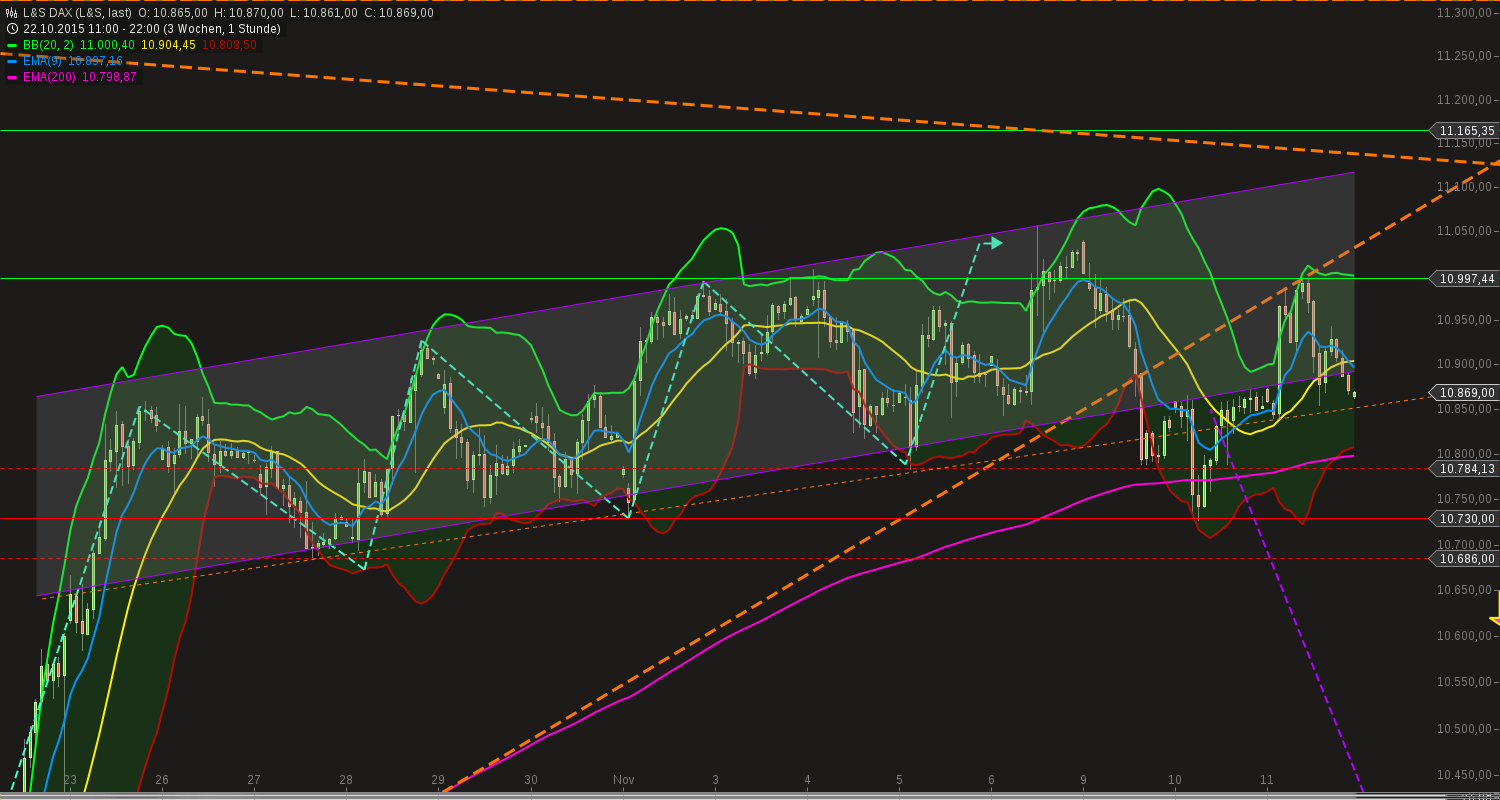This screenshot has width=1500, height=800.
Task: Click date 6 on the time axis
Action: (x=991, y=780)
